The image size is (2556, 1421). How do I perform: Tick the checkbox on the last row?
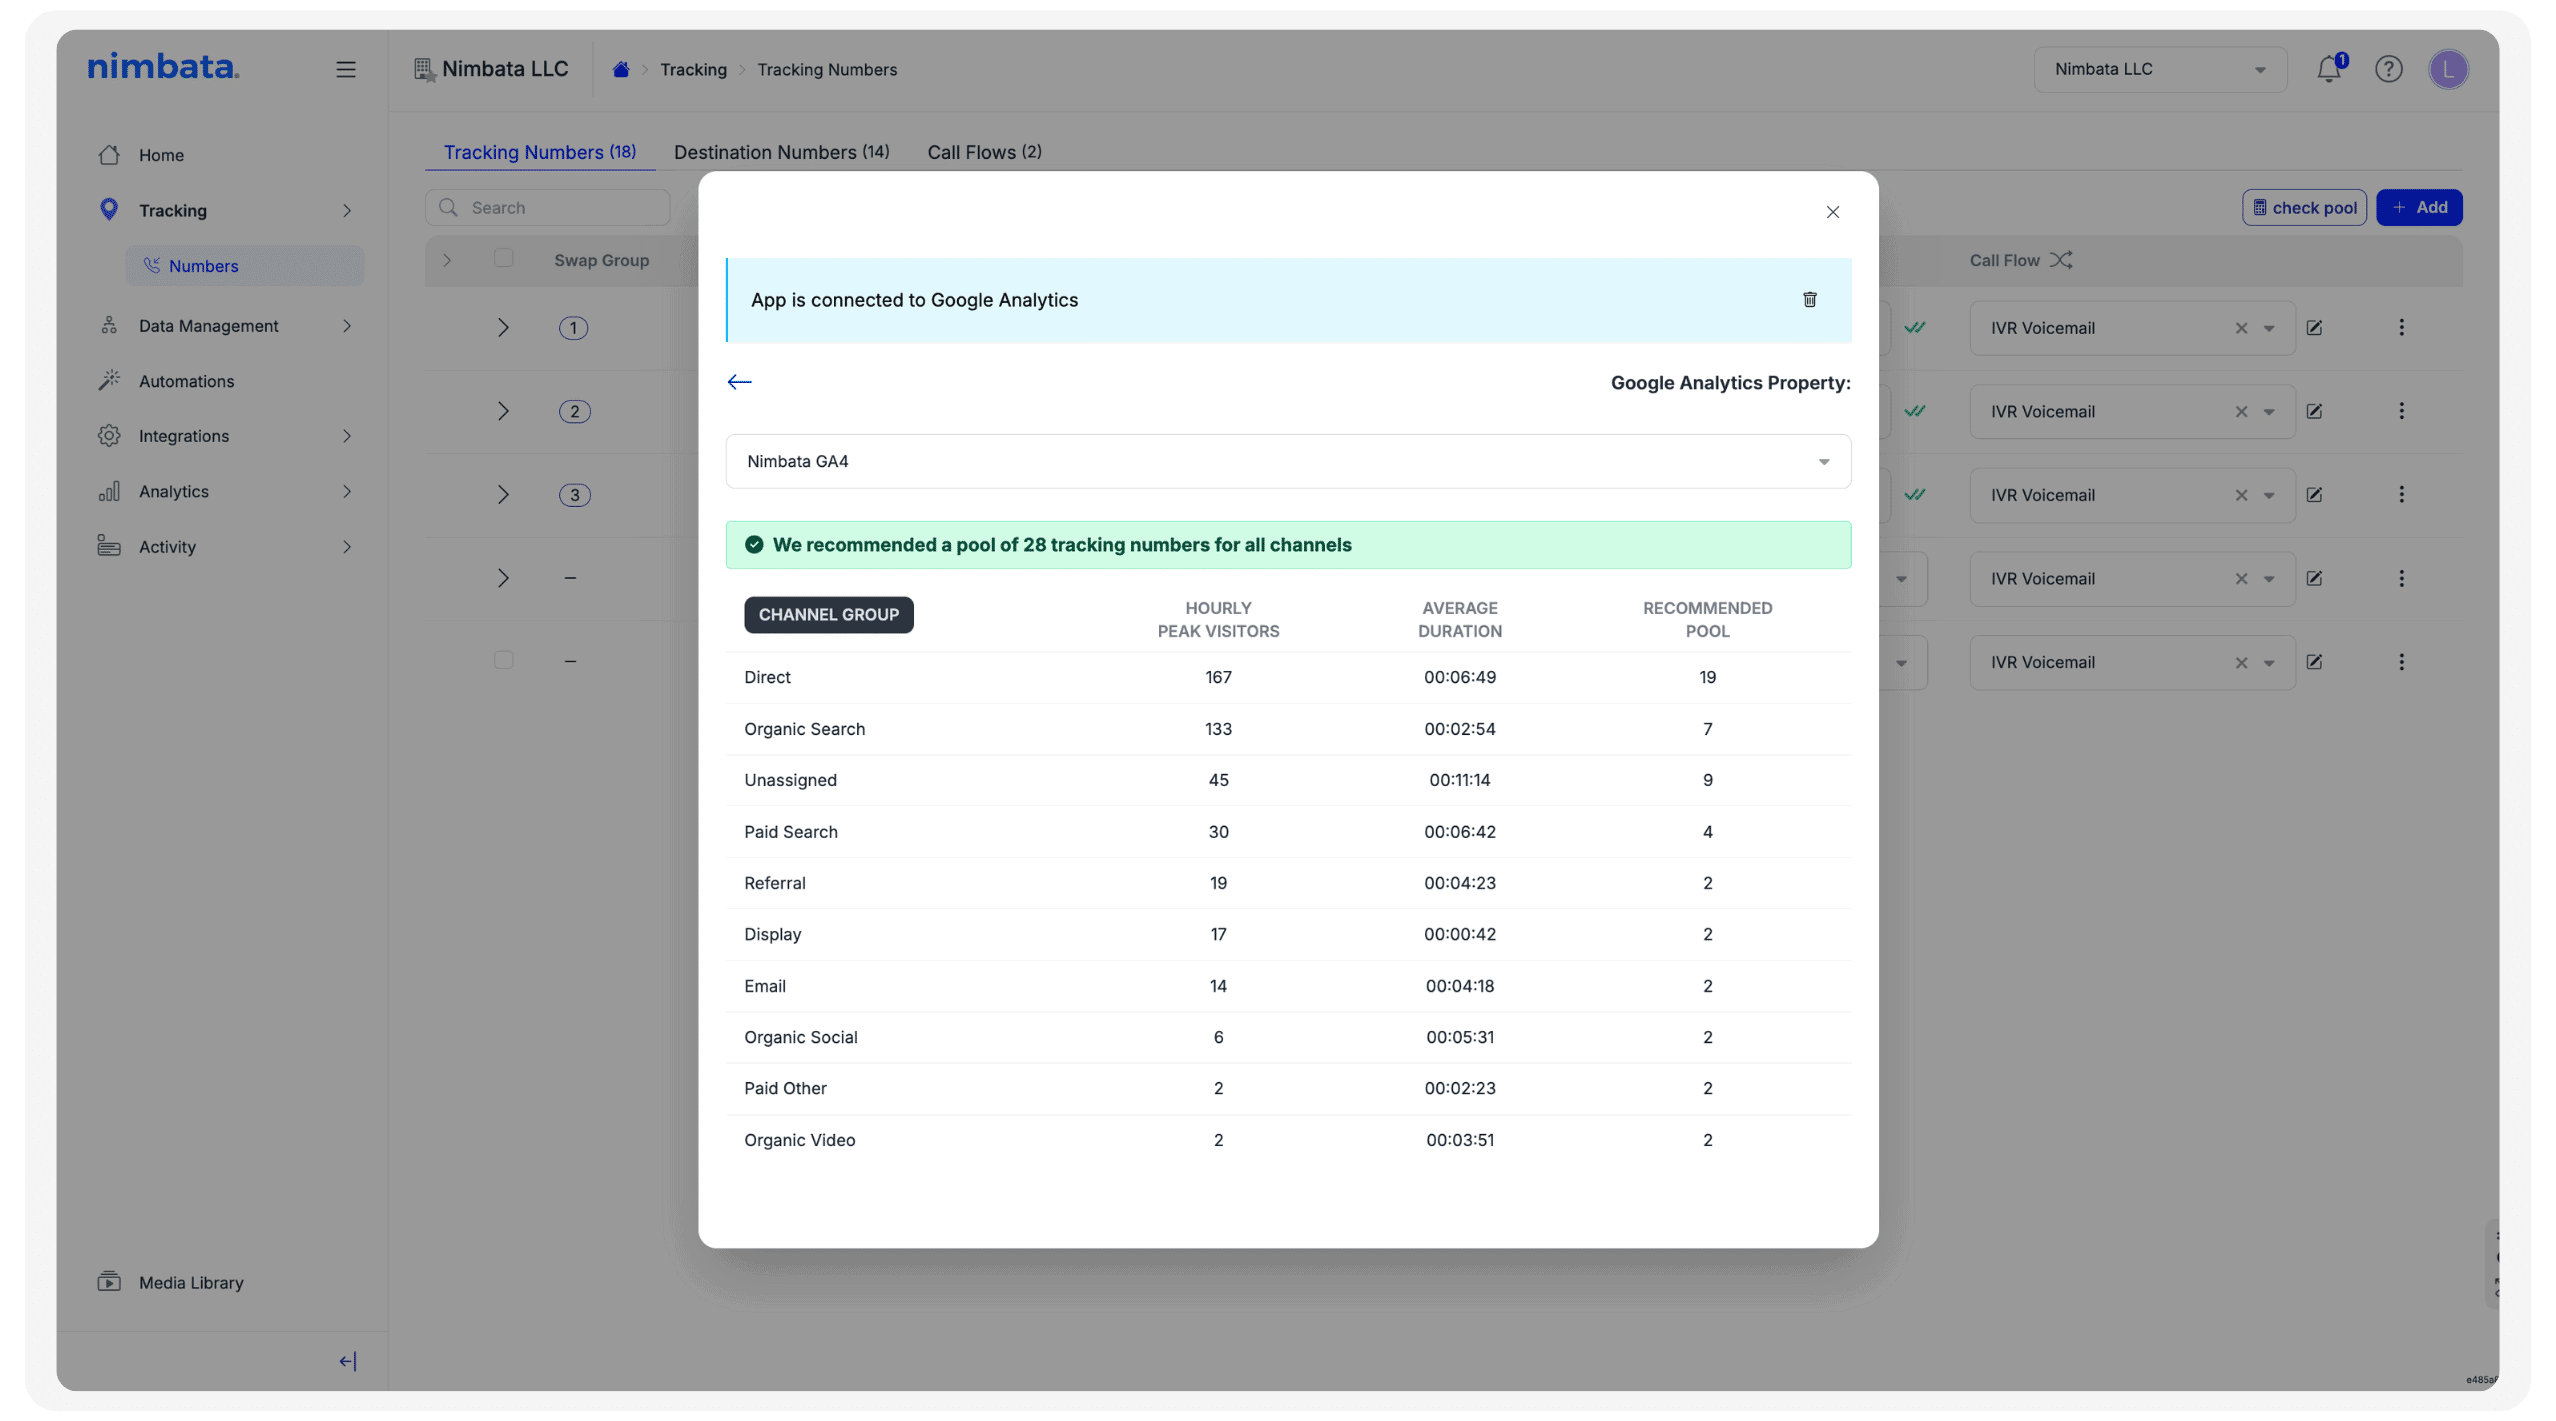click(x=503, y=661)
